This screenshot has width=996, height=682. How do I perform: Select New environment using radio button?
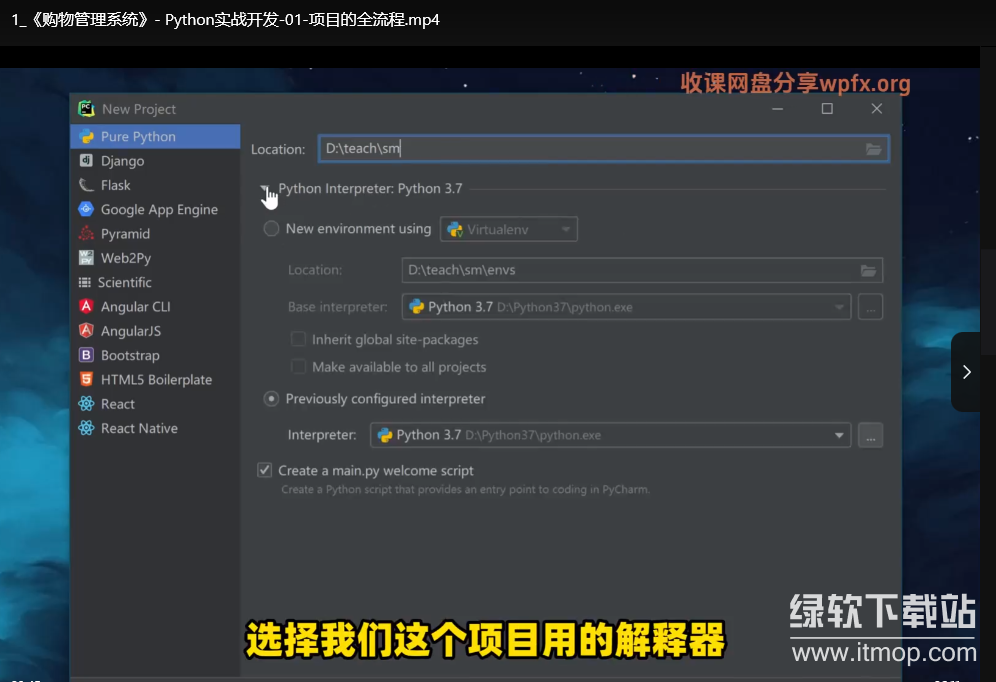coord(271,229)
